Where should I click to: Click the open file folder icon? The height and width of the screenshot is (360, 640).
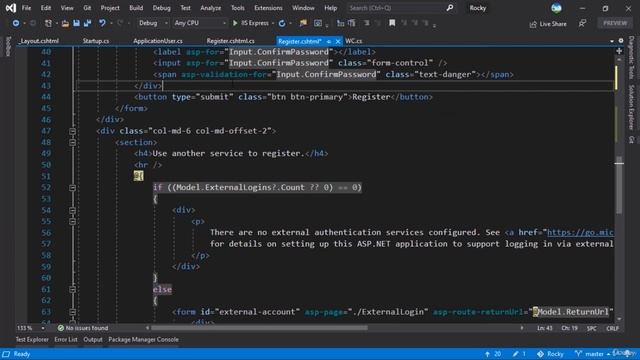click(65, 23)
